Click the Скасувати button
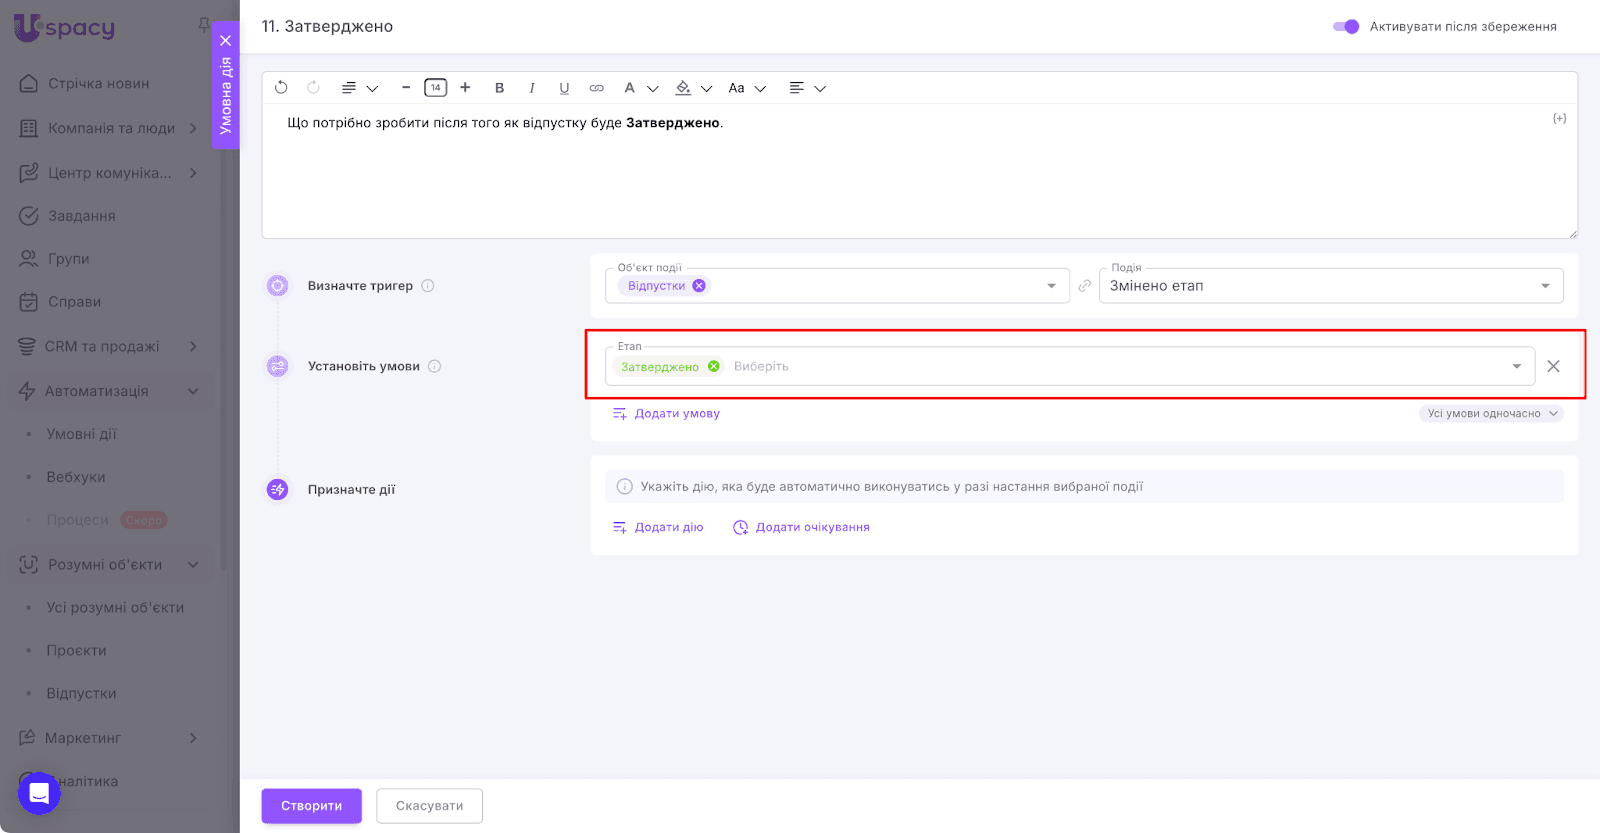 429,806
